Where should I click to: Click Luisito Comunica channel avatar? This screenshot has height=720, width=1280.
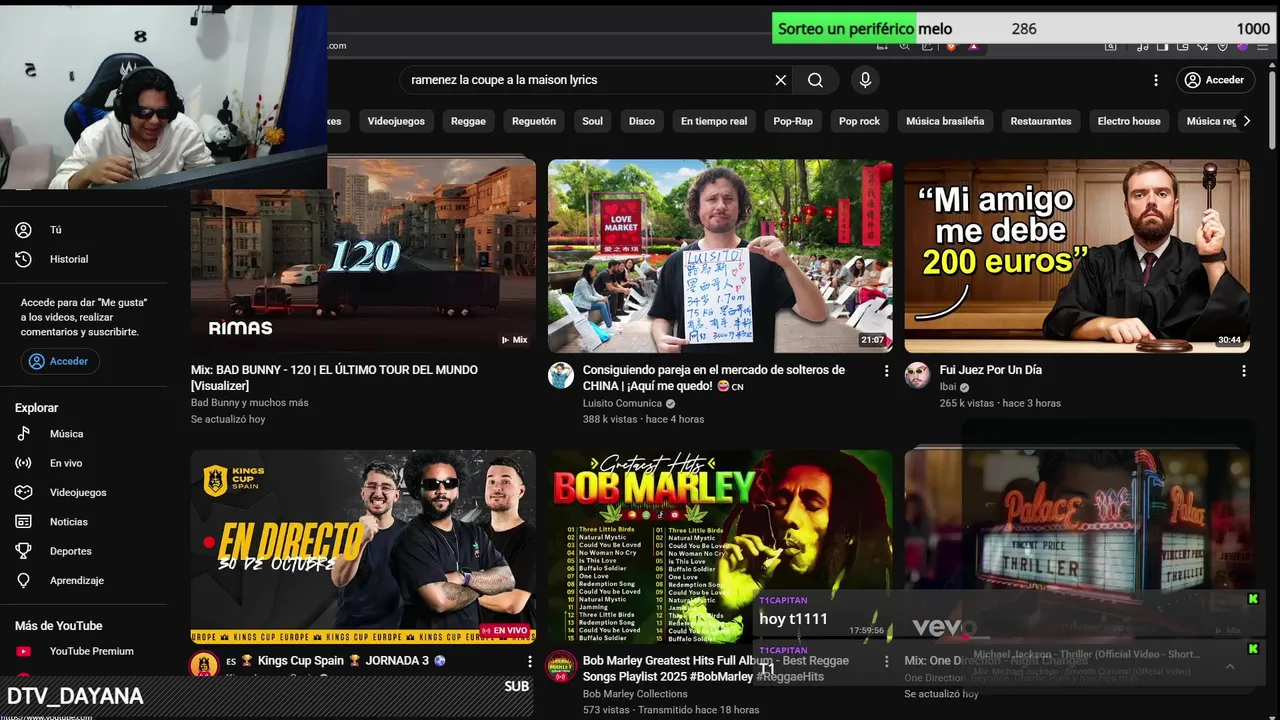point(561,376)
